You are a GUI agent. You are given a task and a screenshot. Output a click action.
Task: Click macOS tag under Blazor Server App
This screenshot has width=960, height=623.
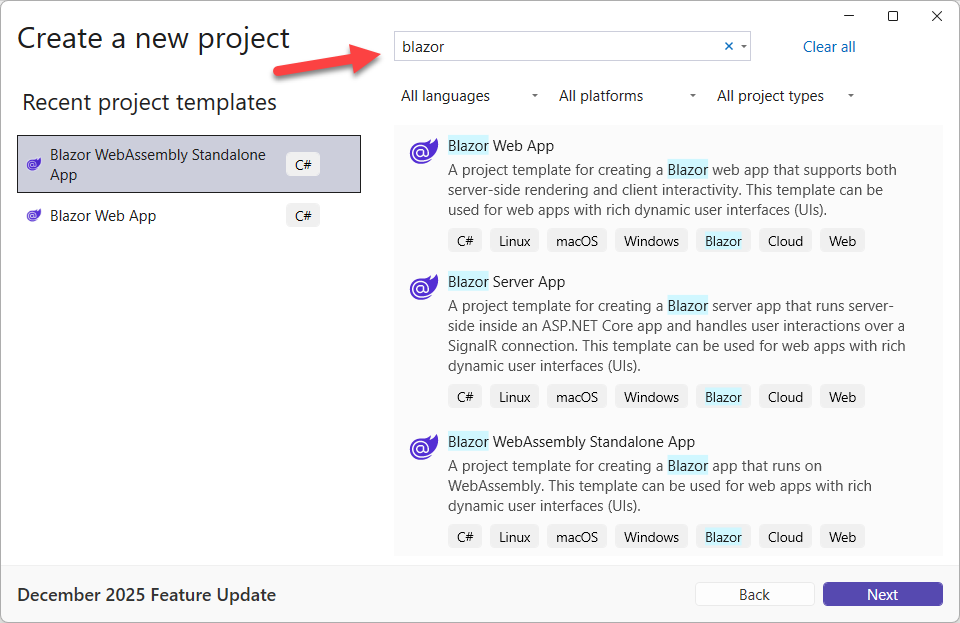click(577, 397)
